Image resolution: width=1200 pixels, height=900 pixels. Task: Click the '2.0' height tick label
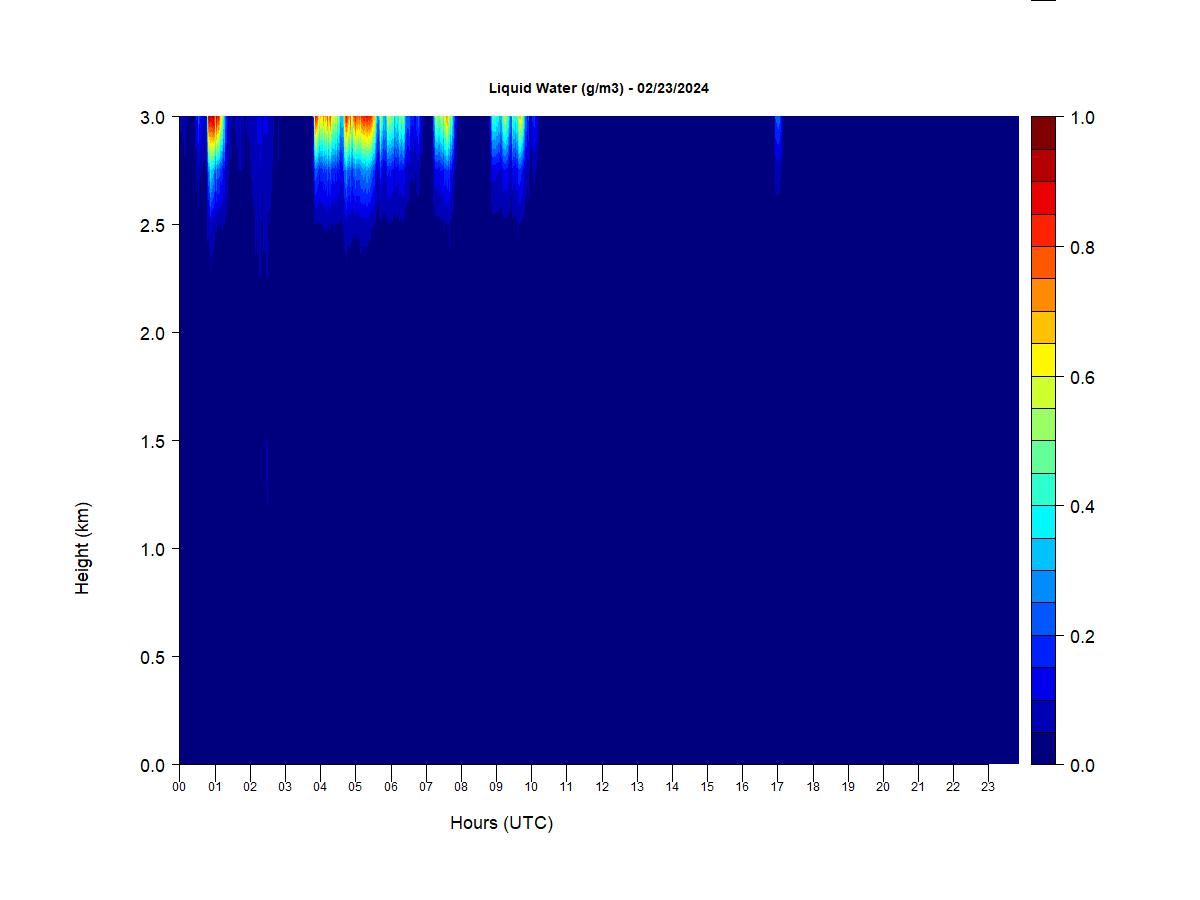153,333
